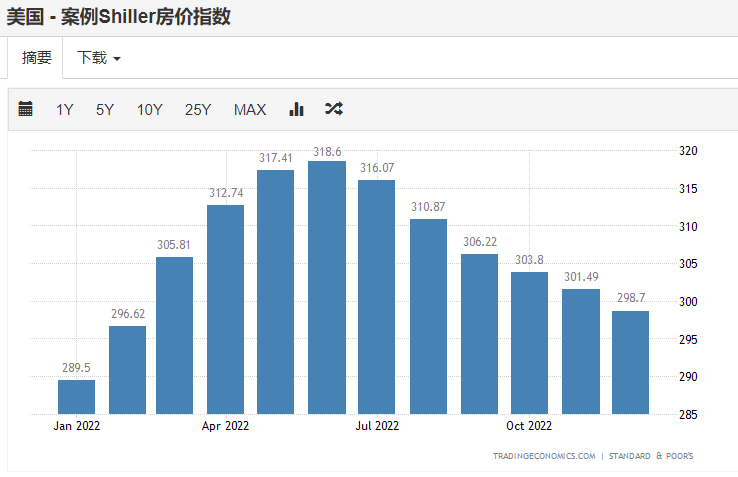Expand the 下载 dropdown menu
This screenshot has height=477, width=738.
[99, 58]
